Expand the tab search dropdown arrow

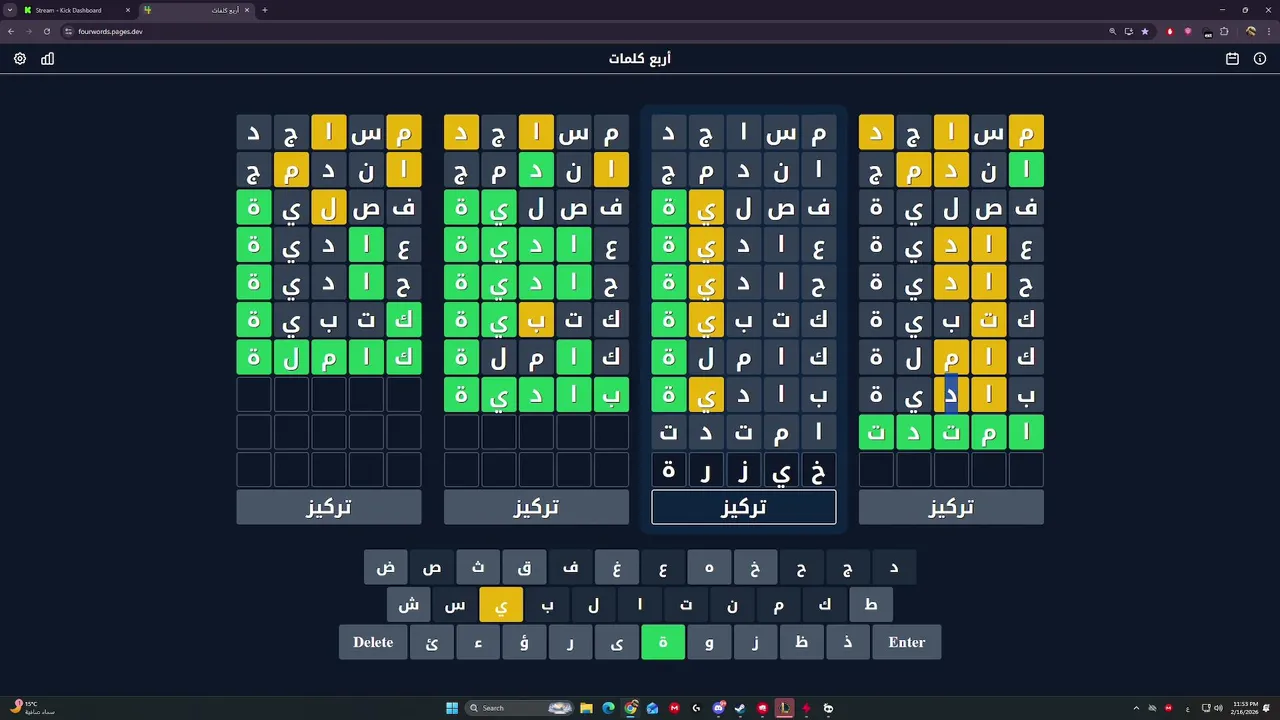(x=9, y=10)
